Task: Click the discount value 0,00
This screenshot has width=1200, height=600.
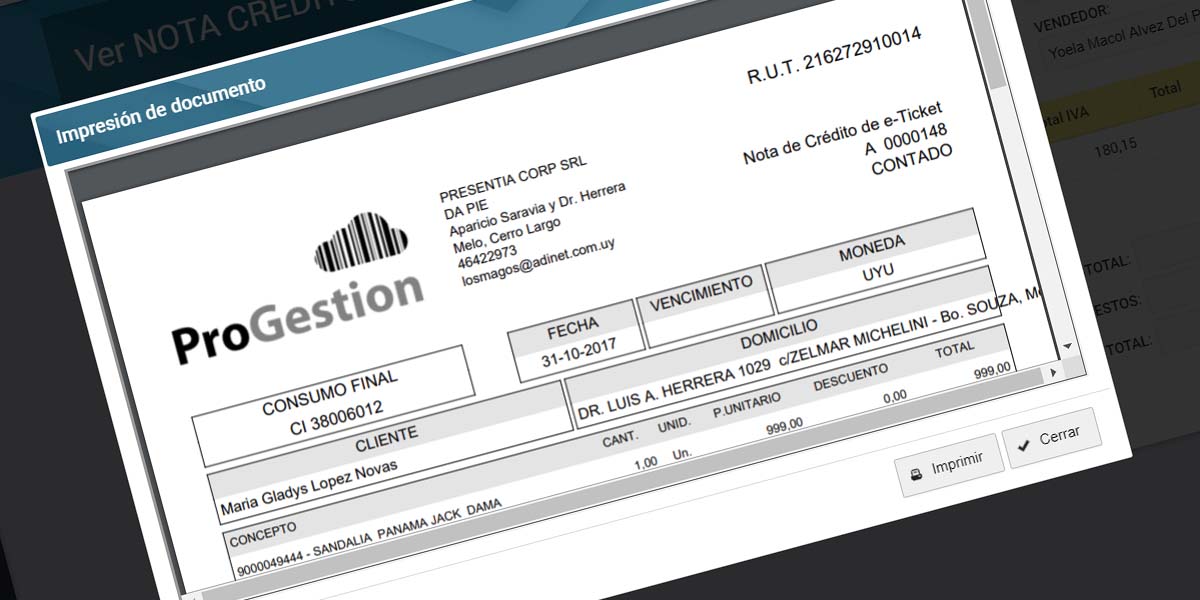Action: click(894, 397)
